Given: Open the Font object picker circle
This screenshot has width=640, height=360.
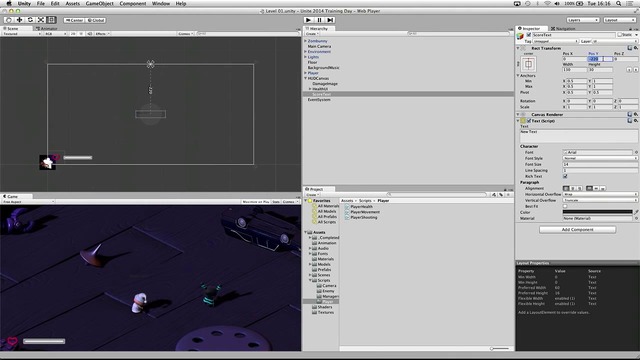Looking at the screenshot, I should 636,152.
